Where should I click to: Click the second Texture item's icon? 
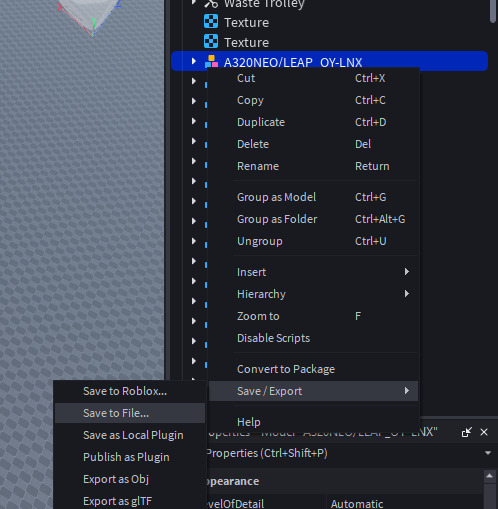click(x=211, y=42)
